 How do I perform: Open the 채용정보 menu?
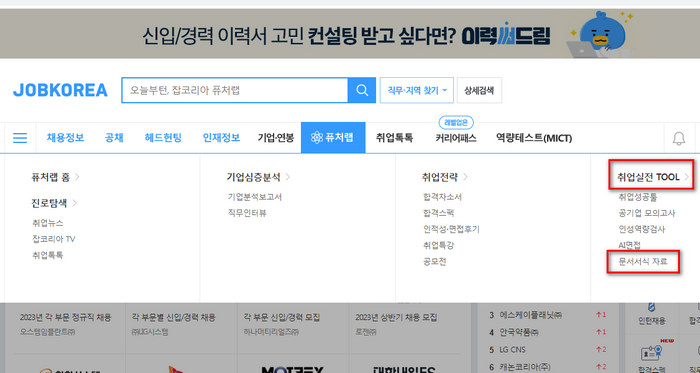pos(65,137)
